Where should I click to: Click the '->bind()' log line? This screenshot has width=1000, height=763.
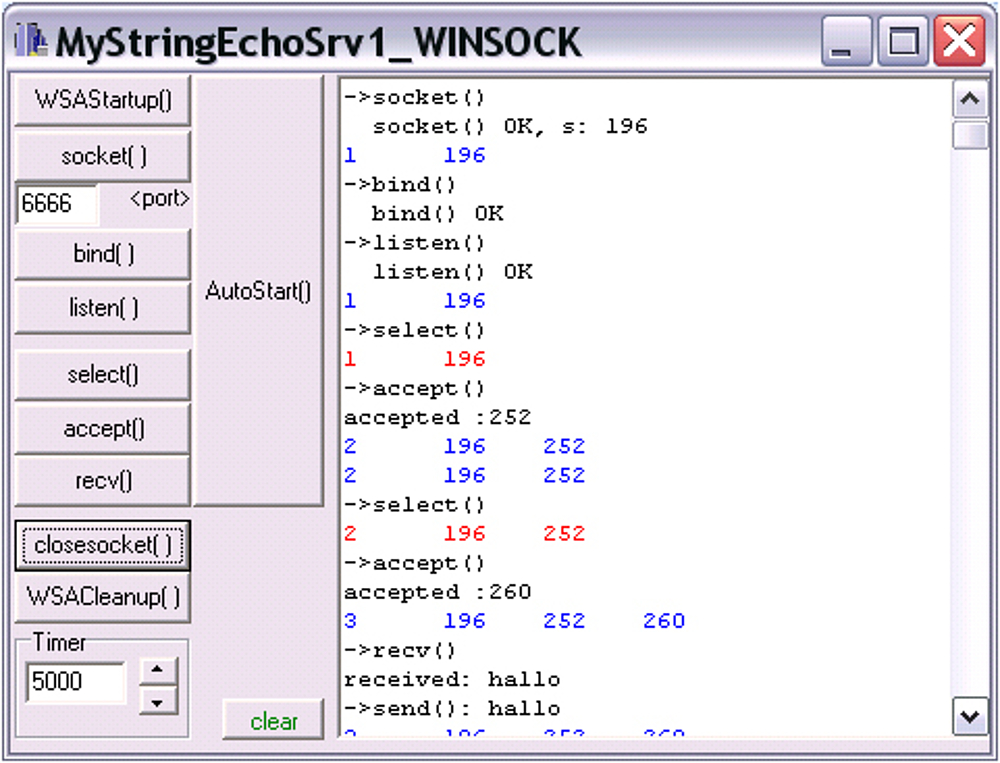tap(401, 184)
